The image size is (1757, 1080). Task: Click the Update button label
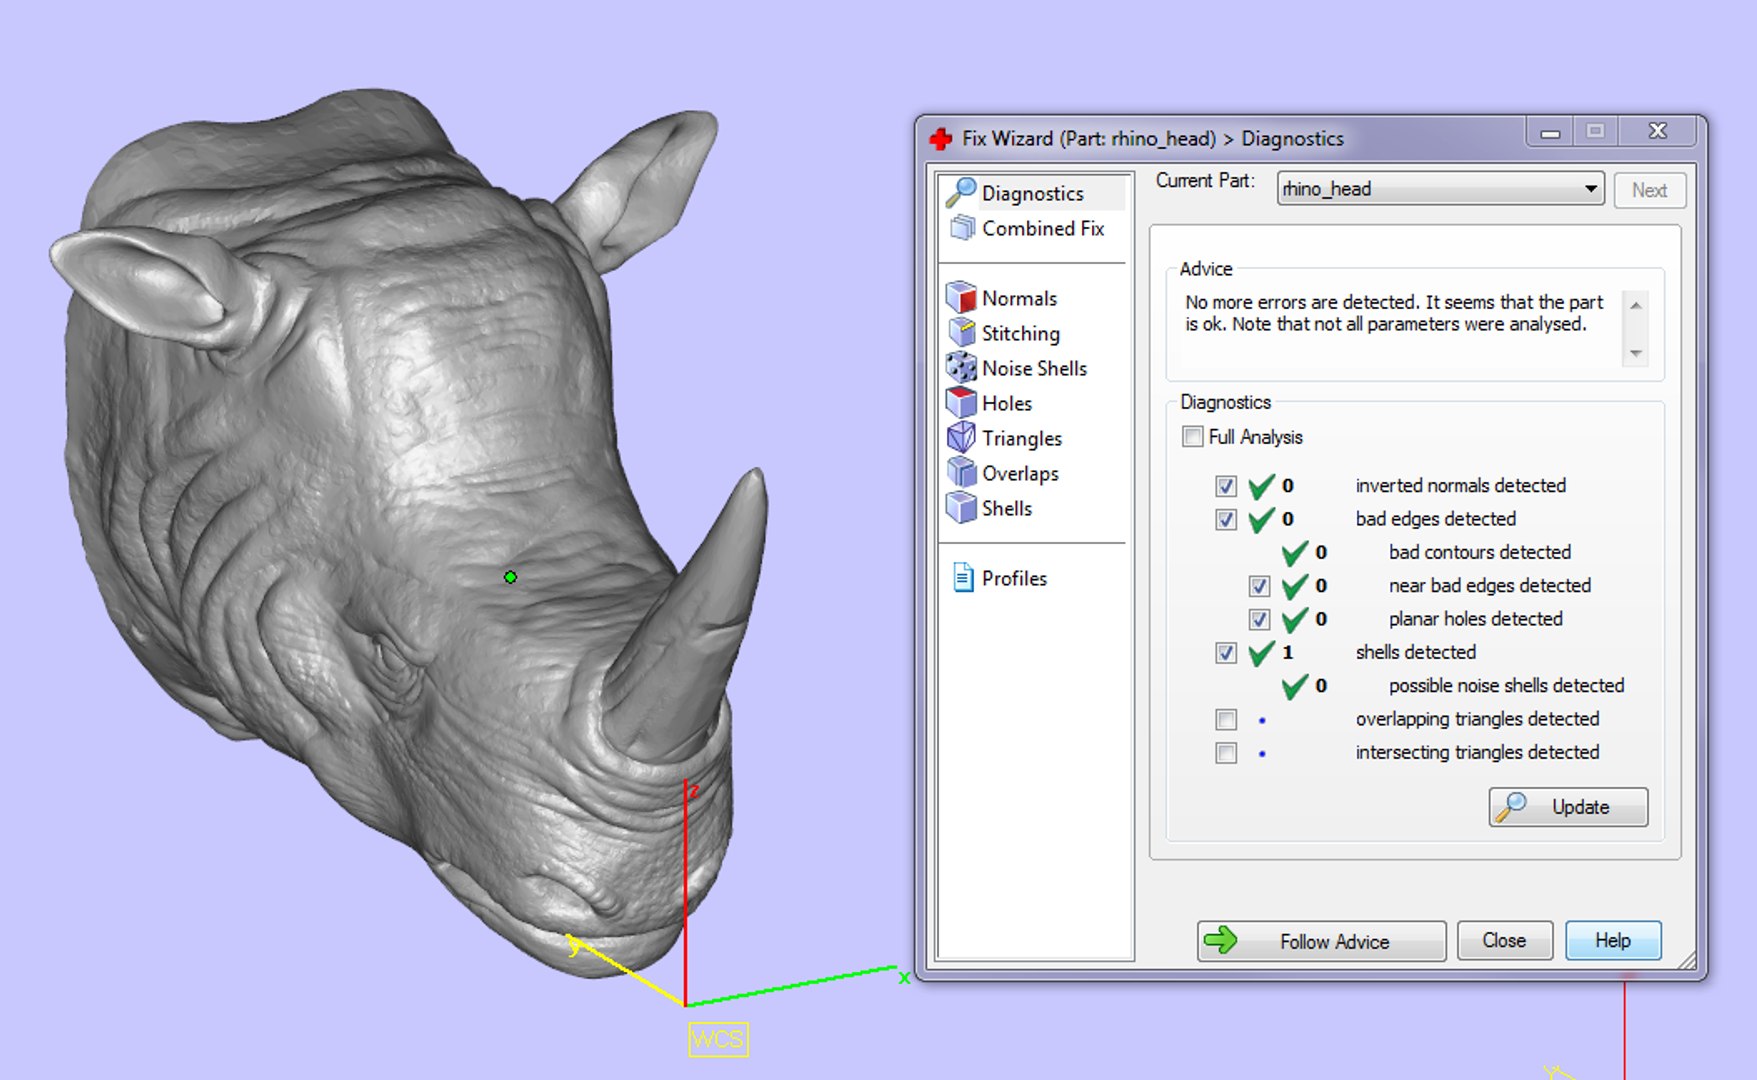coord(1580,807)
